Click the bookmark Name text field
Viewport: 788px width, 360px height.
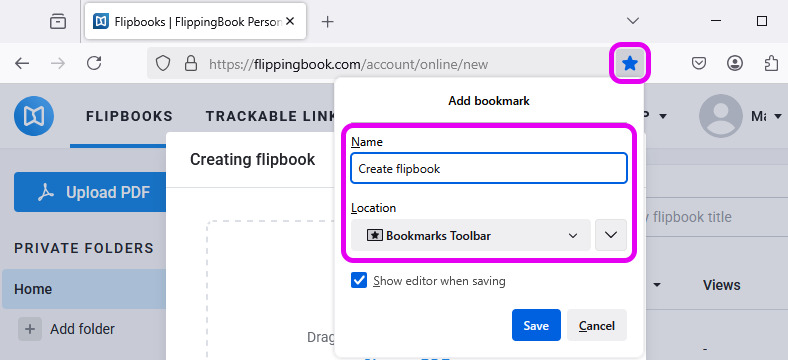[x=488, y=168]
